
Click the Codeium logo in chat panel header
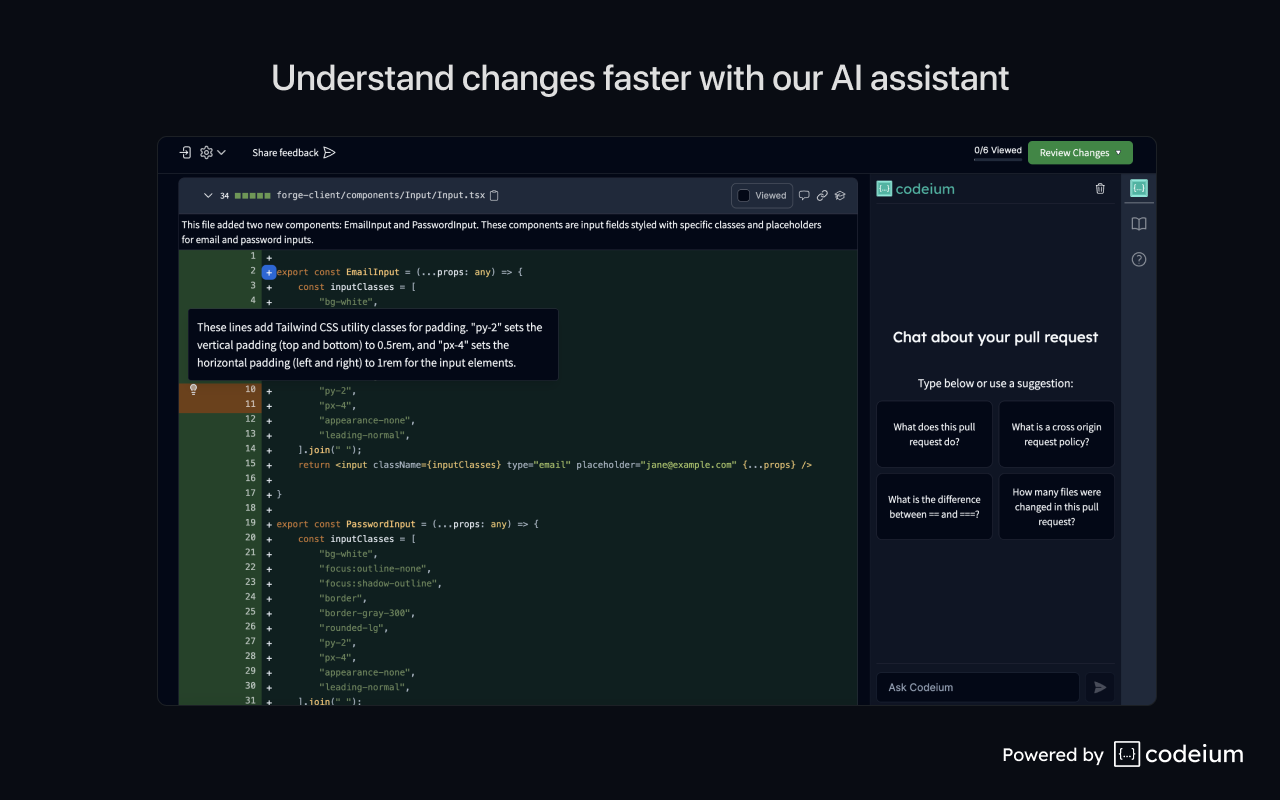[915, 188]
